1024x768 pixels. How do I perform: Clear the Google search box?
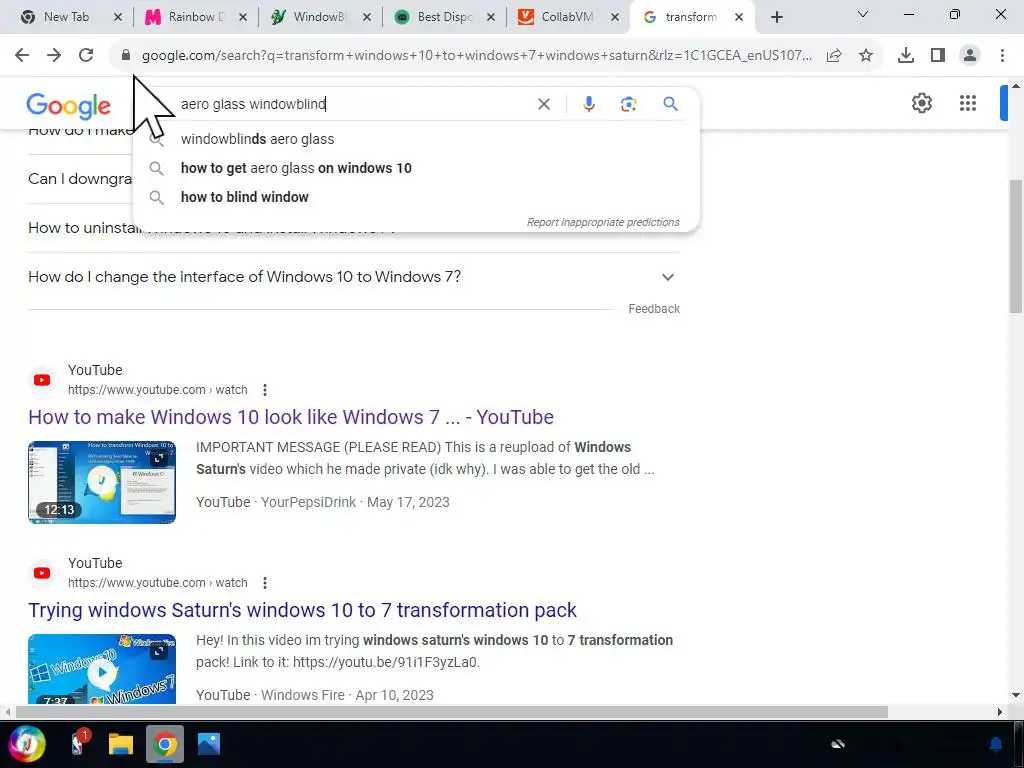(543, 104)
